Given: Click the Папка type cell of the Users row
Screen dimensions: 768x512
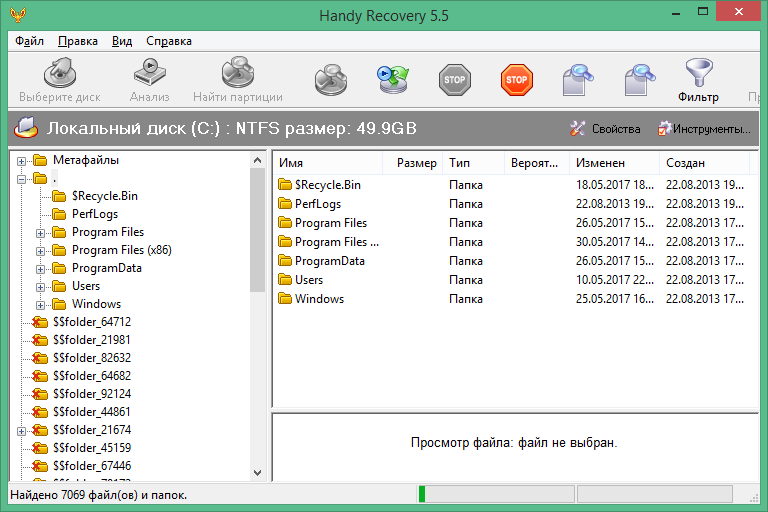Looking at the screenshot, I should [466, 280].
